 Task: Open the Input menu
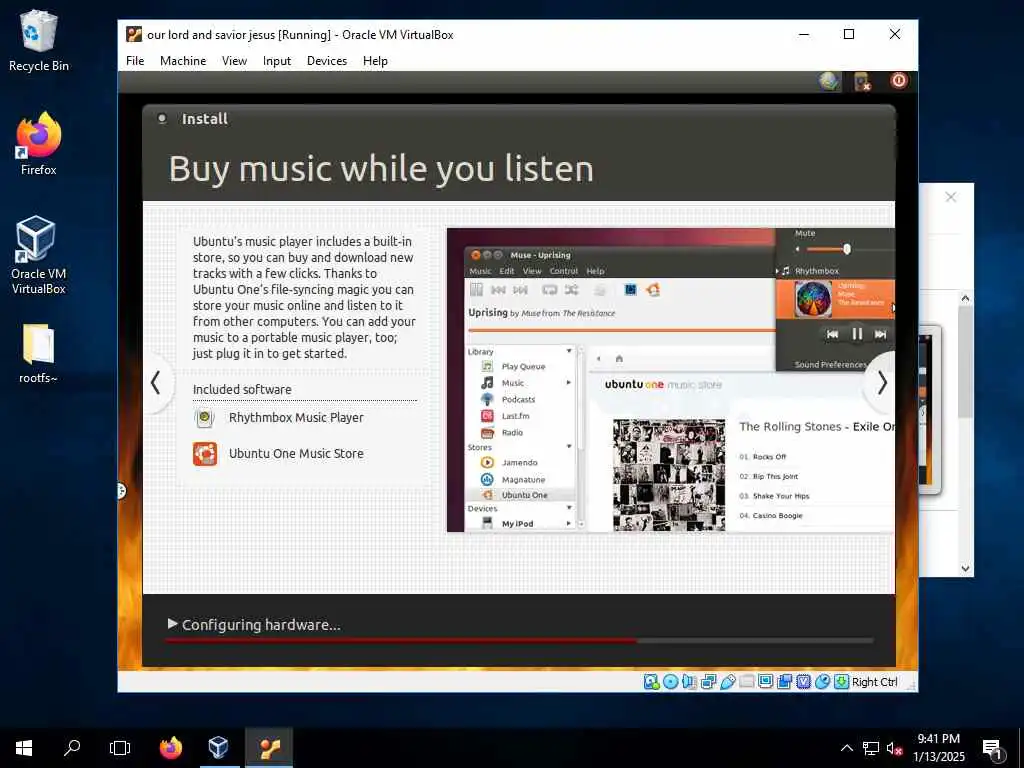click(x=277, y=61)
